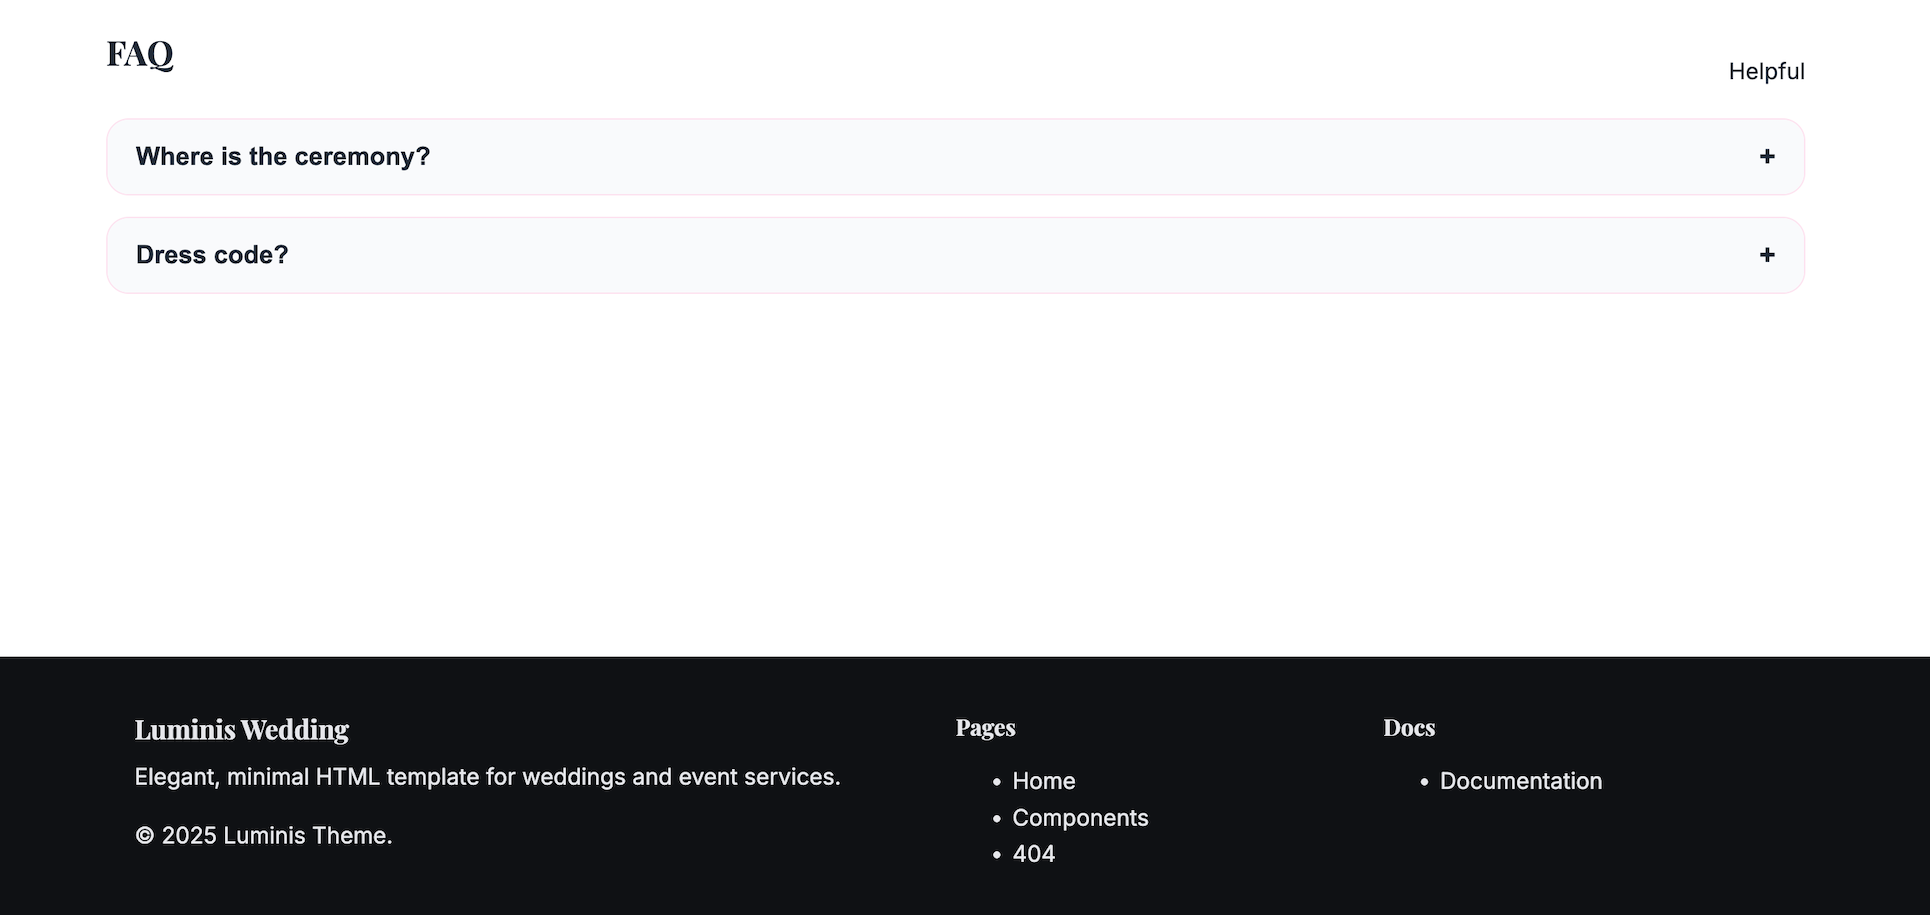
Task: Click the bullet point beside 404
Action: click(x=997, y=855)
